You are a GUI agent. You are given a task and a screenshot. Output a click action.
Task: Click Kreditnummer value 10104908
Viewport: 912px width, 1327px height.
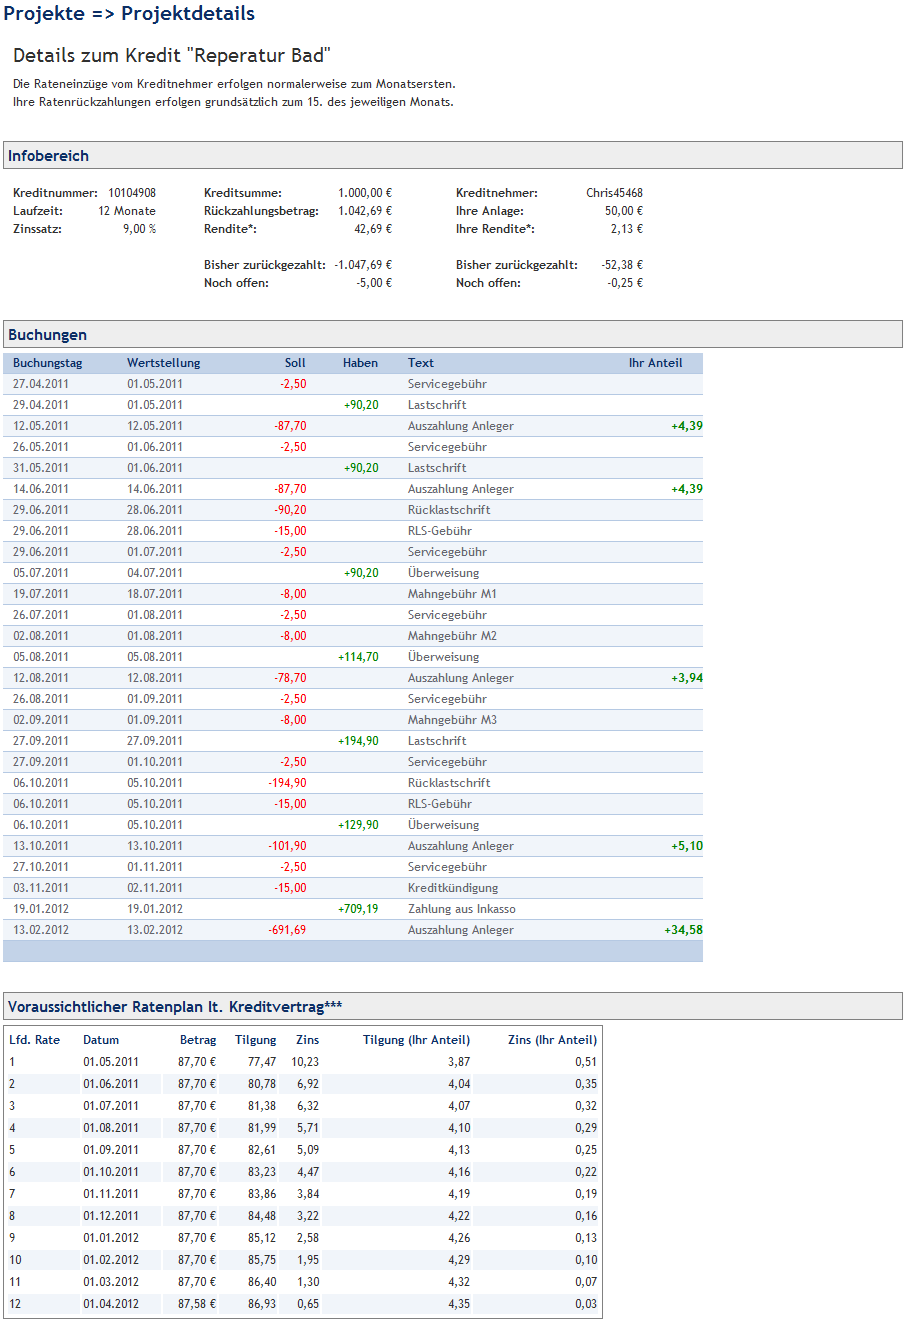(131, 193)
